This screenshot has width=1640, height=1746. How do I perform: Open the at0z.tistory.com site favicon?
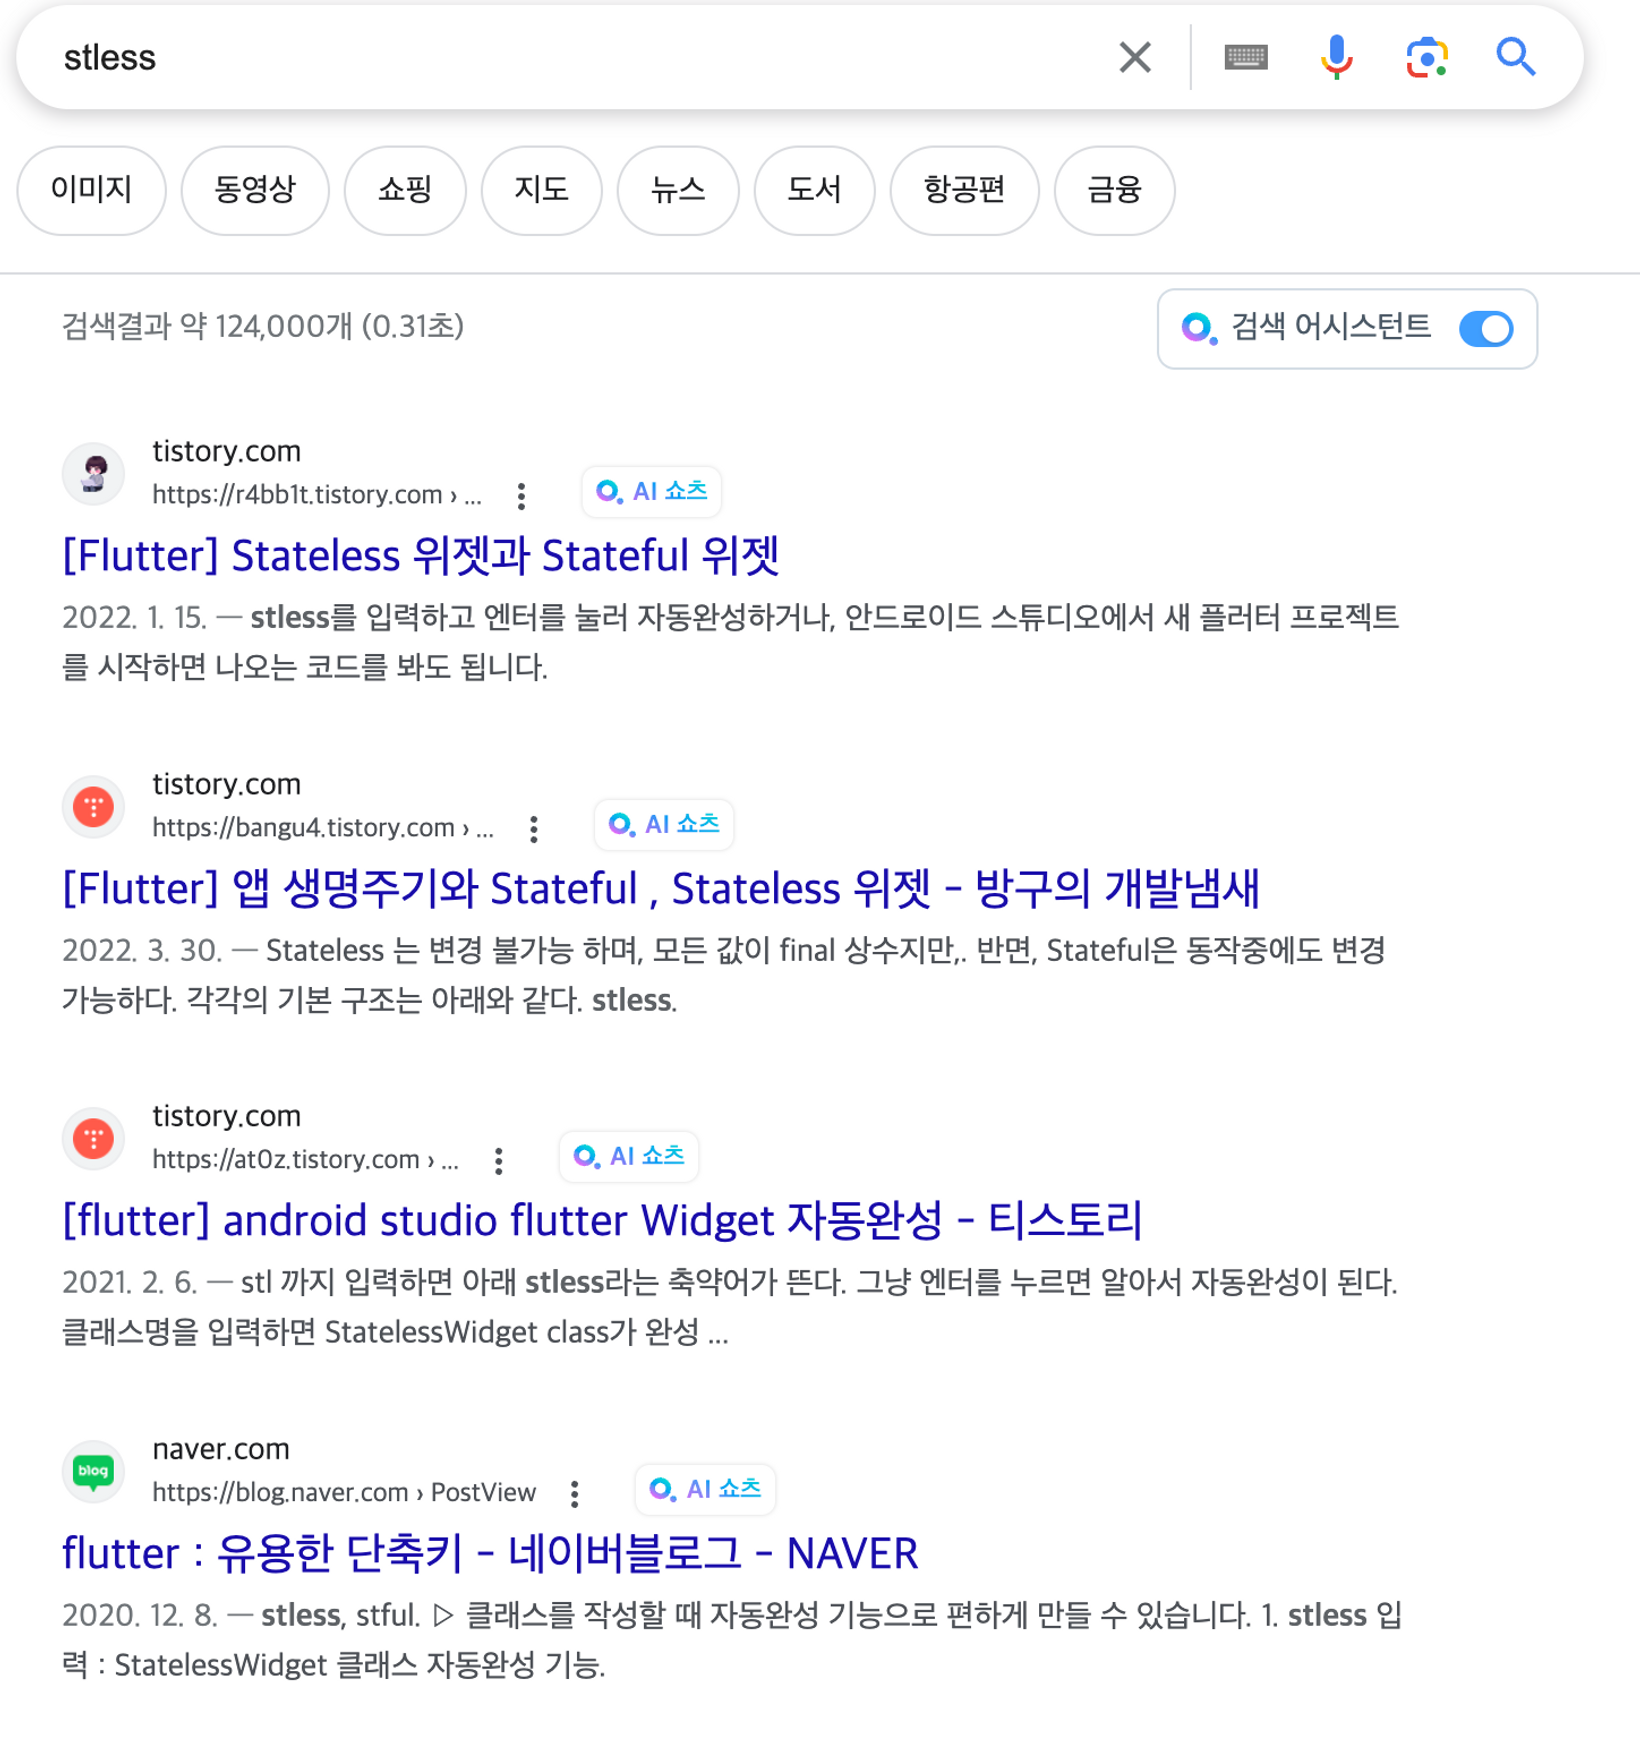(94, 1137)
